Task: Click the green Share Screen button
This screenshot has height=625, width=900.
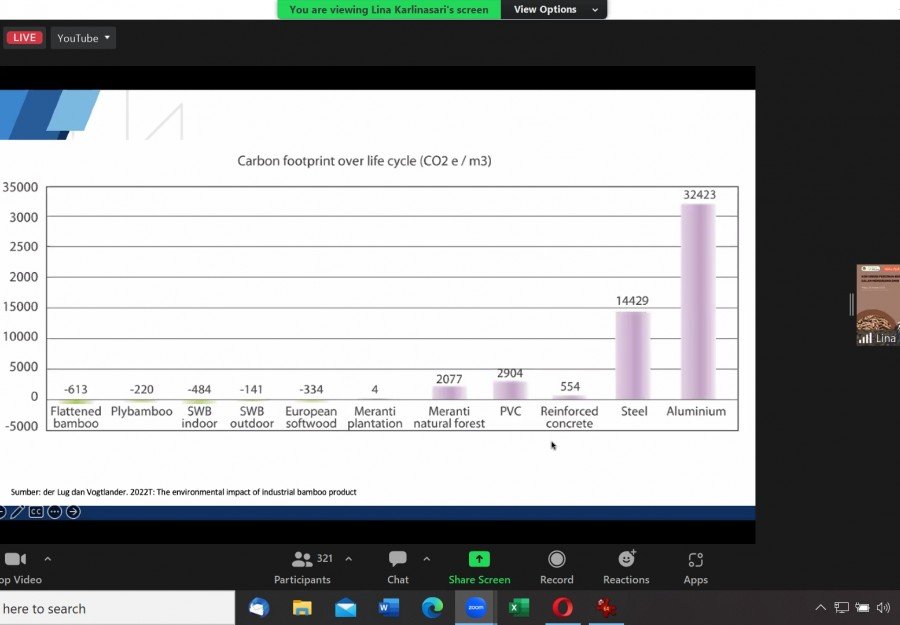Action: point(479,567)
